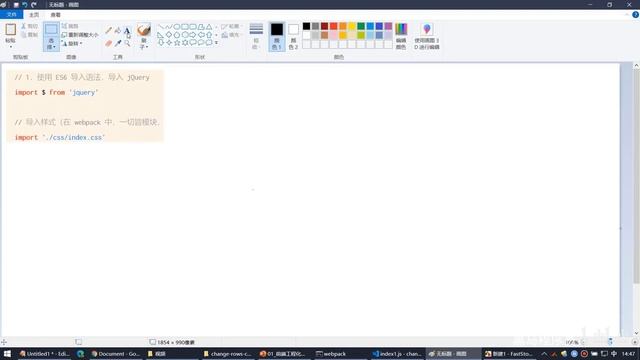Choose the orange palette swatch

coord(343,27)
